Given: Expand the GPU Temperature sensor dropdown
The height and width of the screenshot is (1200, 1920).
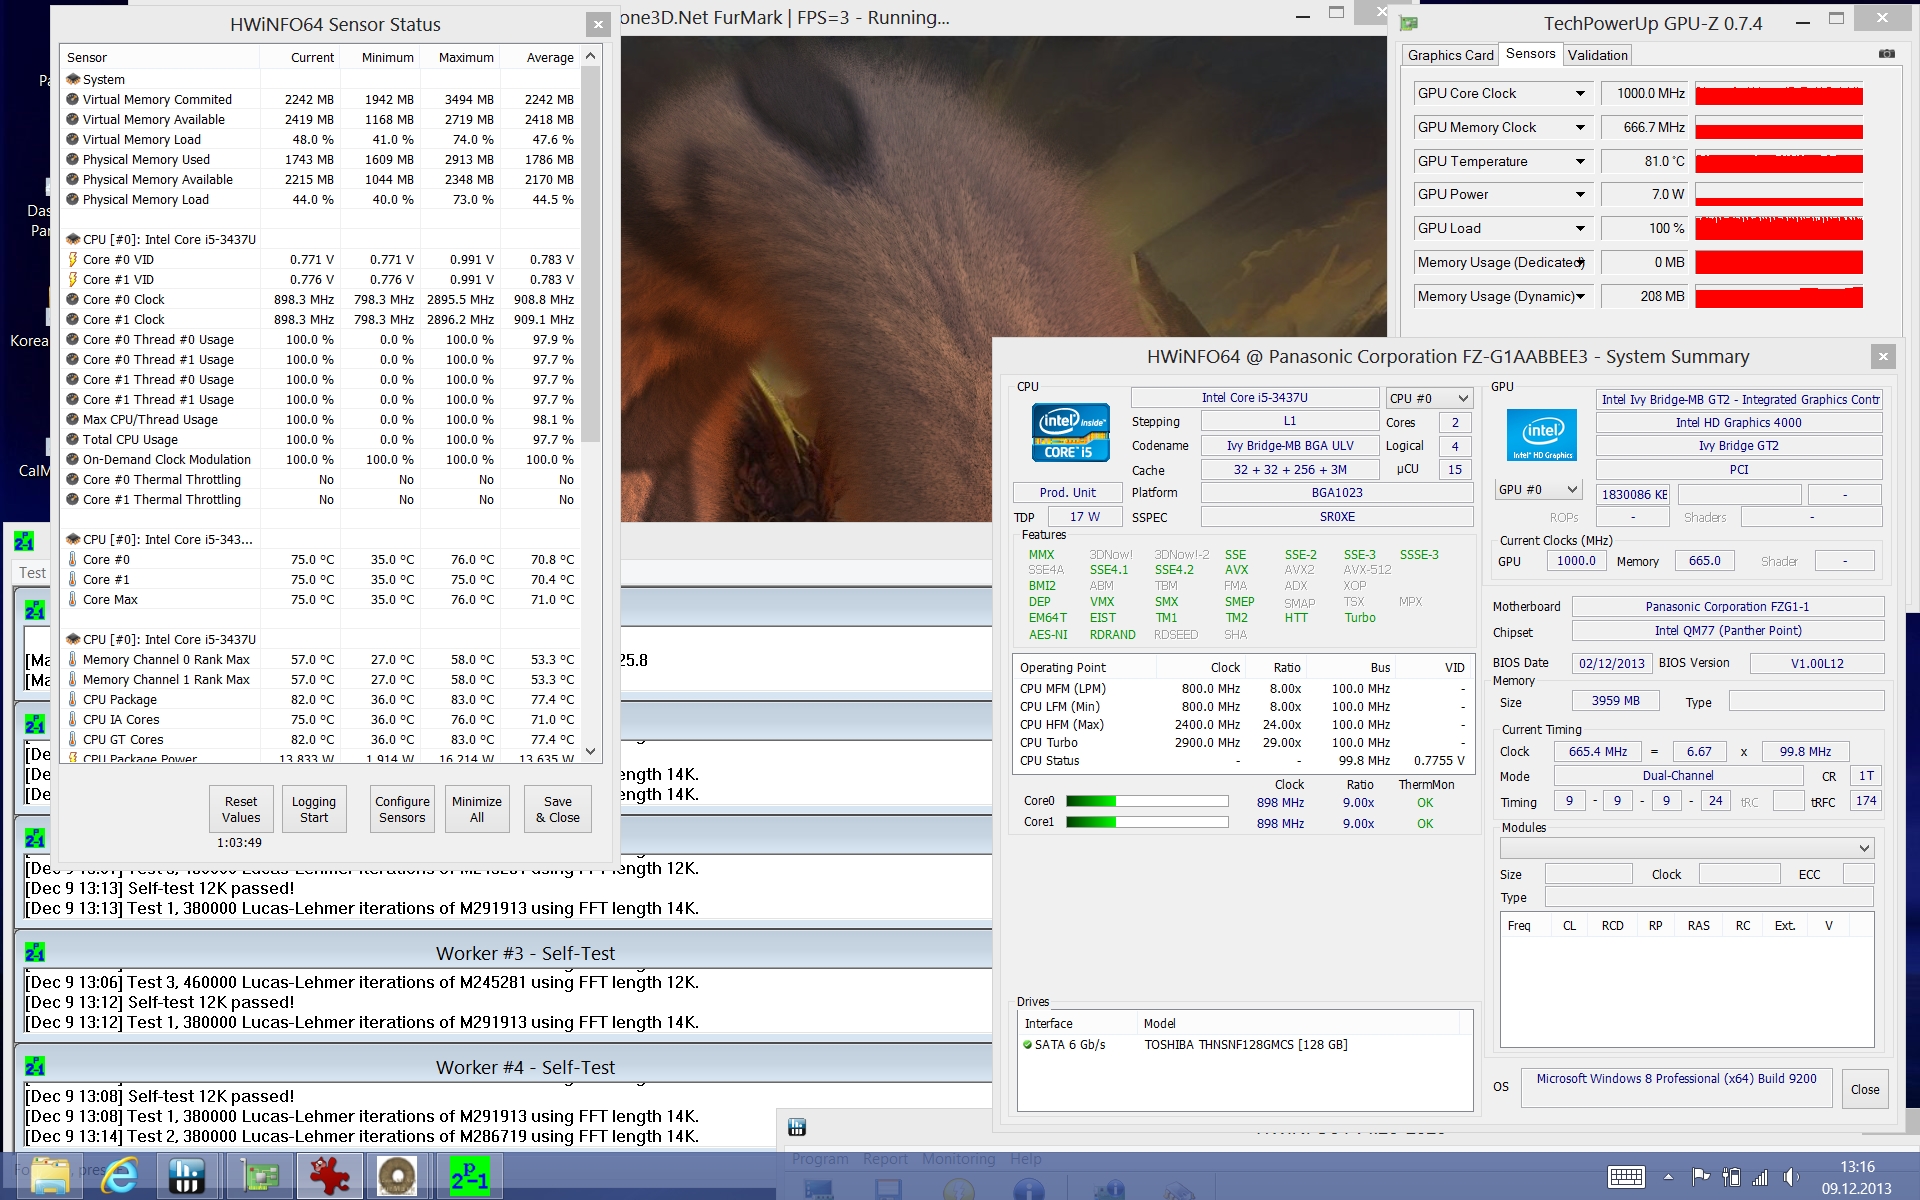Looking at the screenshot, I should [1580, 161].
